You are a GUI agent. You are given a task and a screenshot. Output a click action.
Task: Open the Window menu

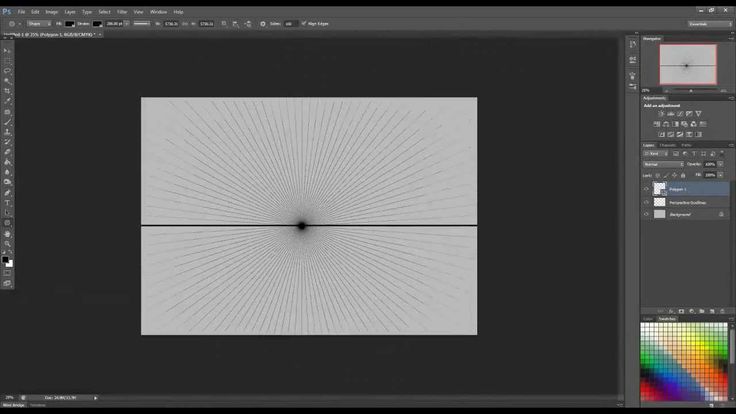158,12
